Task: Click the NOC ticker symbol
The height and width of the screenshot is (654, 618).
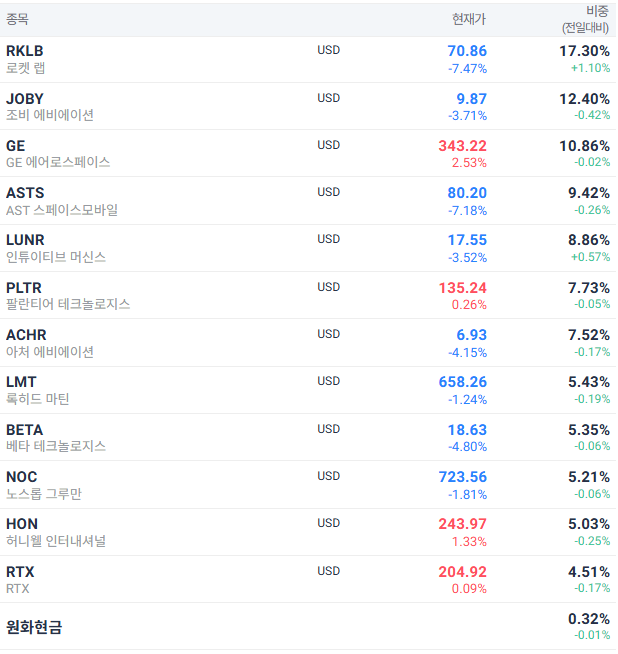Action: tap(22, 477)
